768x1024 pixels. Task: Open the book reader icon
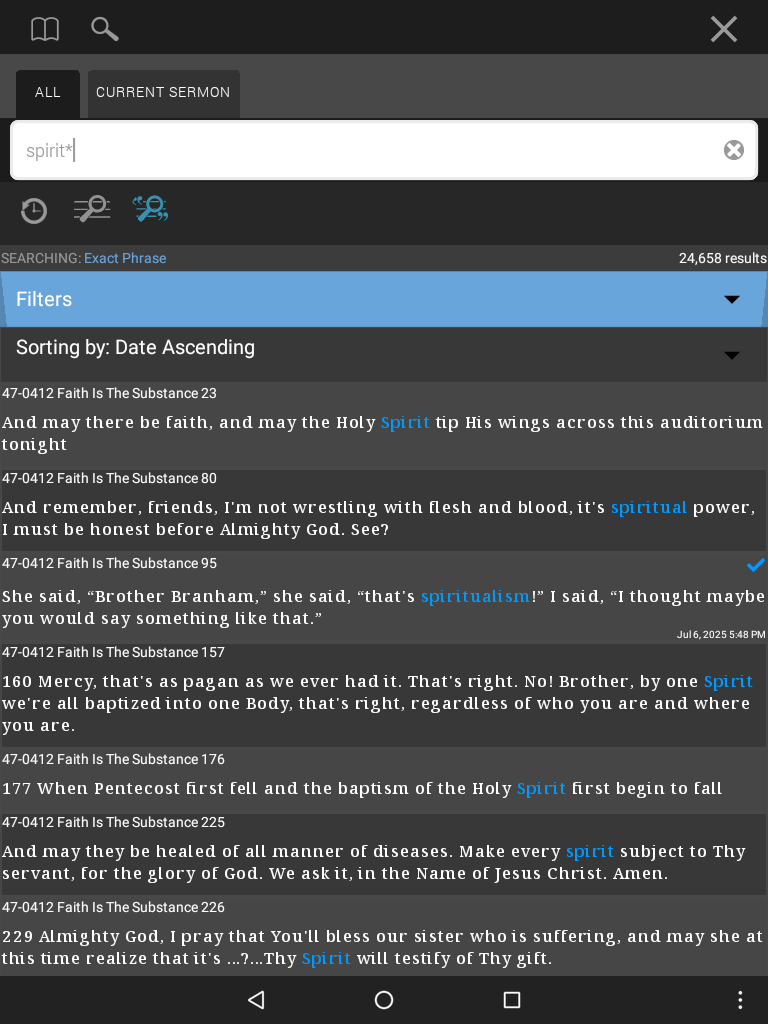45,29
